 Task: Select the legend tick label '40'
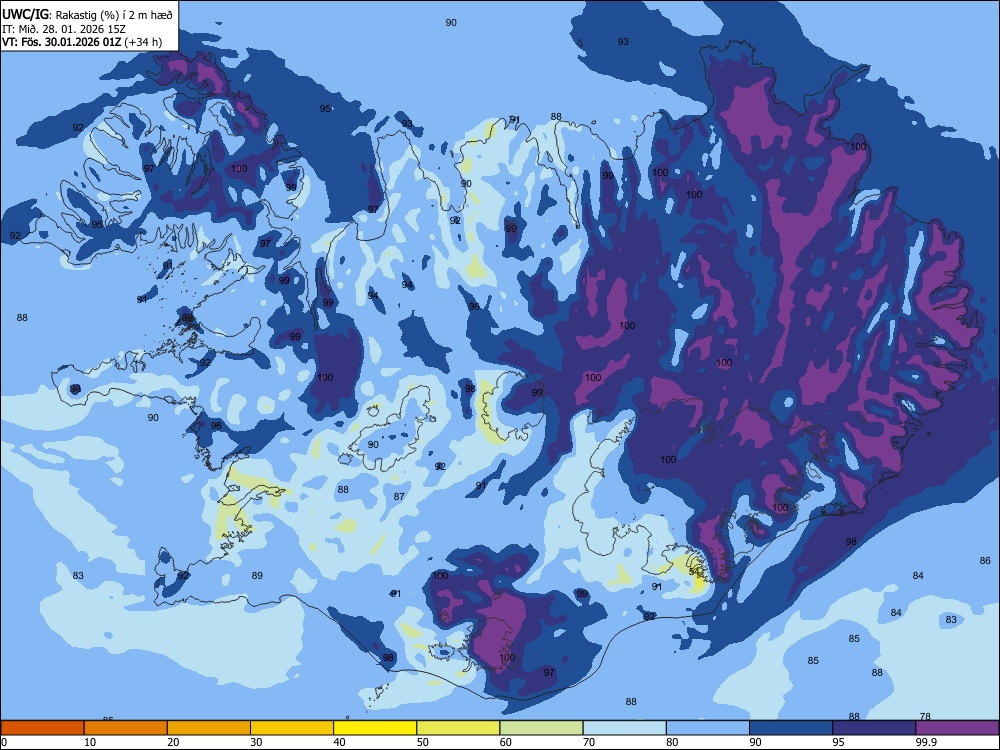(340, 742)
